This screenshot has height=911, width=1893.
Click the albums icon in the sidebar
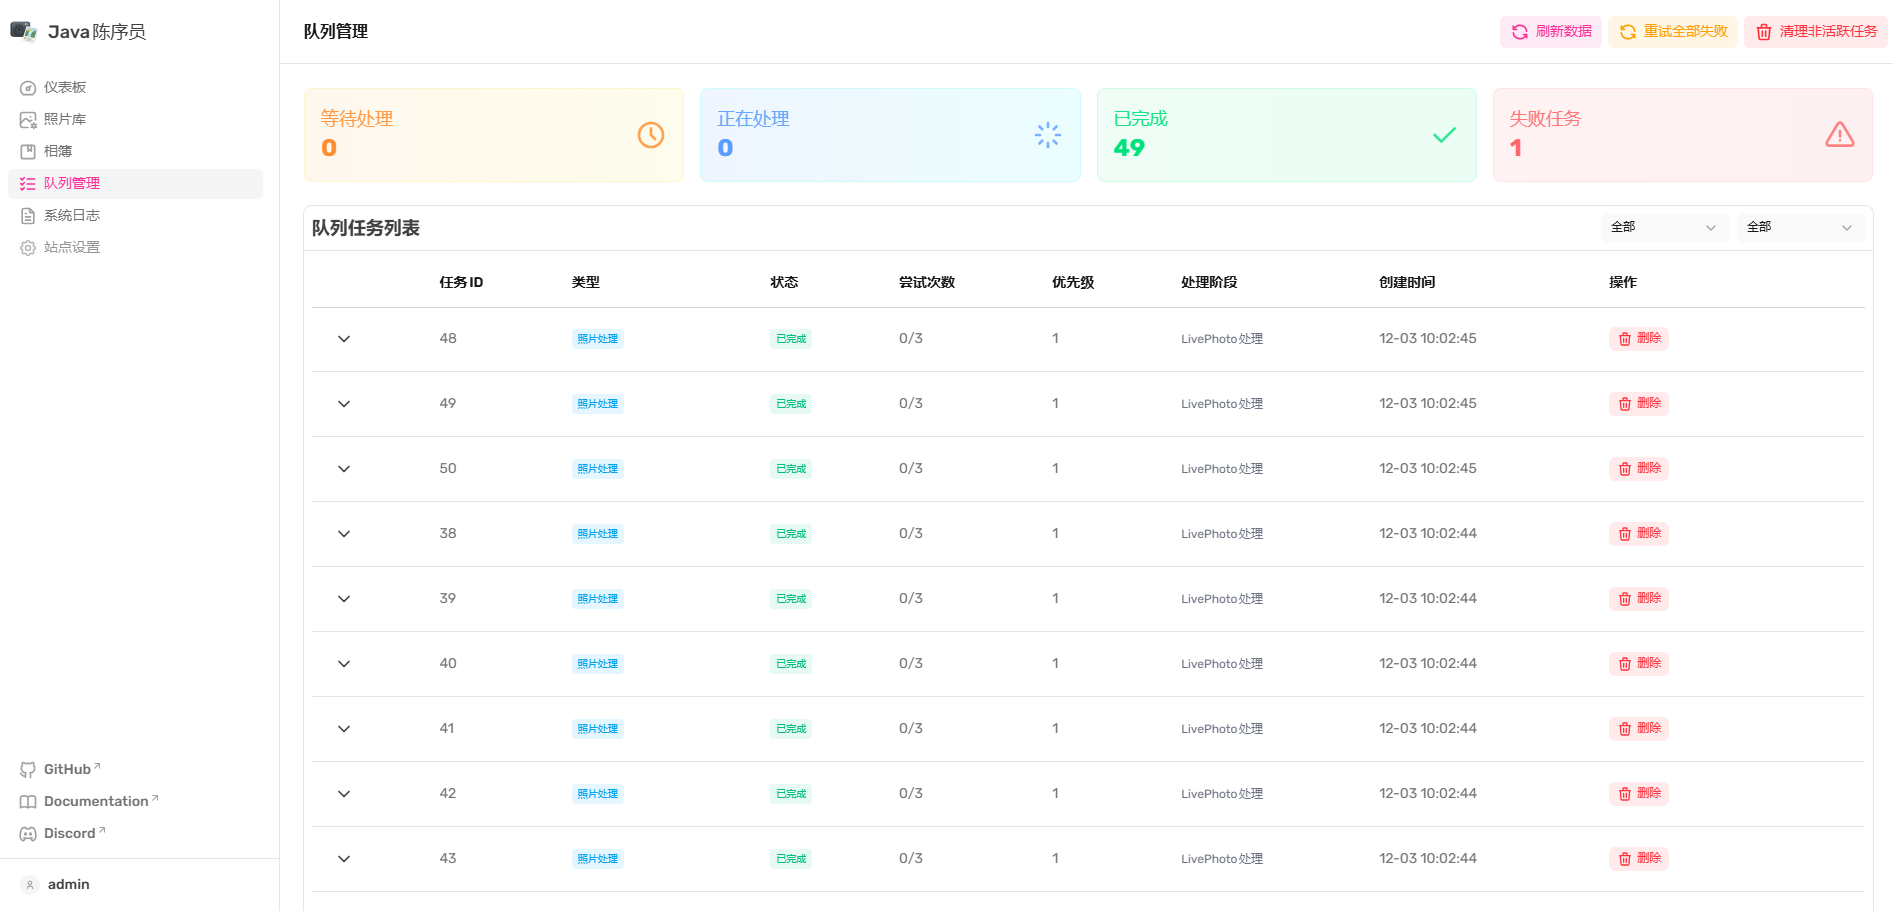tap(28, 152)
